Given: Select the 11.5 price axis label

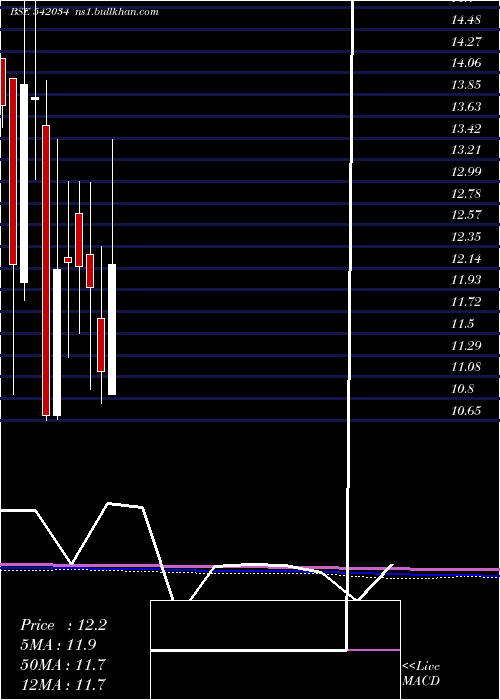Looking at the screenshot, I should pyautogui.click(x=462, y=324).
